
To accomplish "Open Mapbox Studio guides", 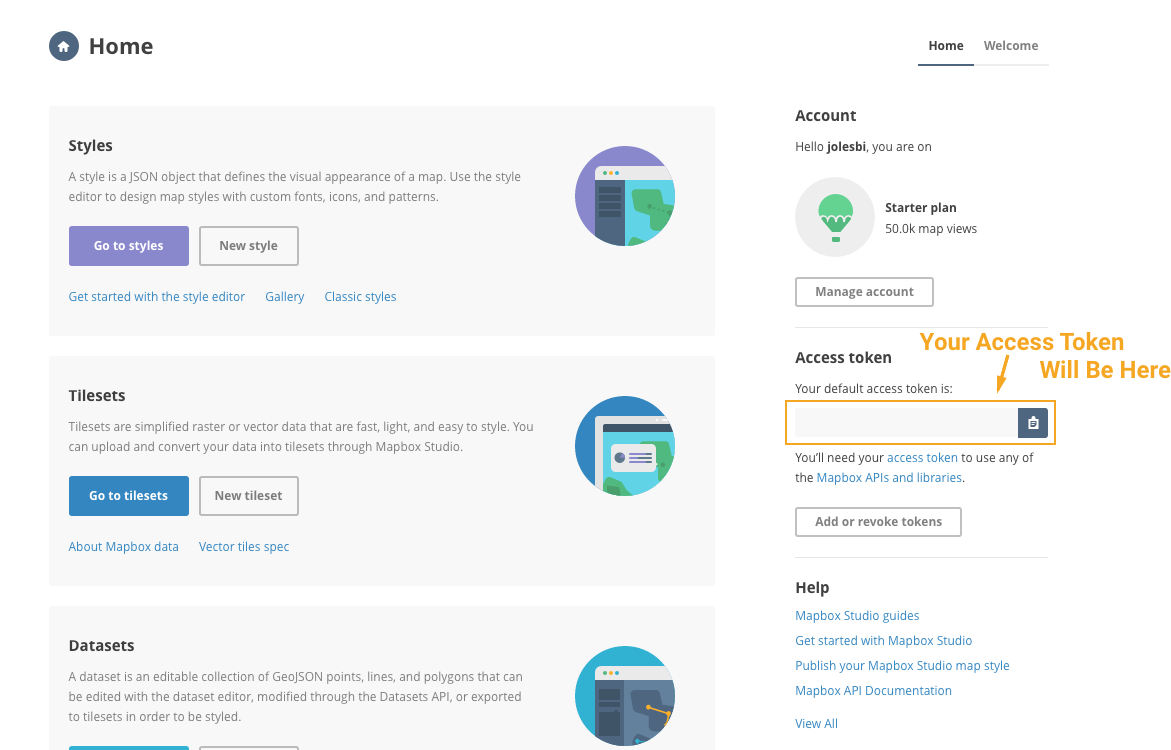I will 857,615.
